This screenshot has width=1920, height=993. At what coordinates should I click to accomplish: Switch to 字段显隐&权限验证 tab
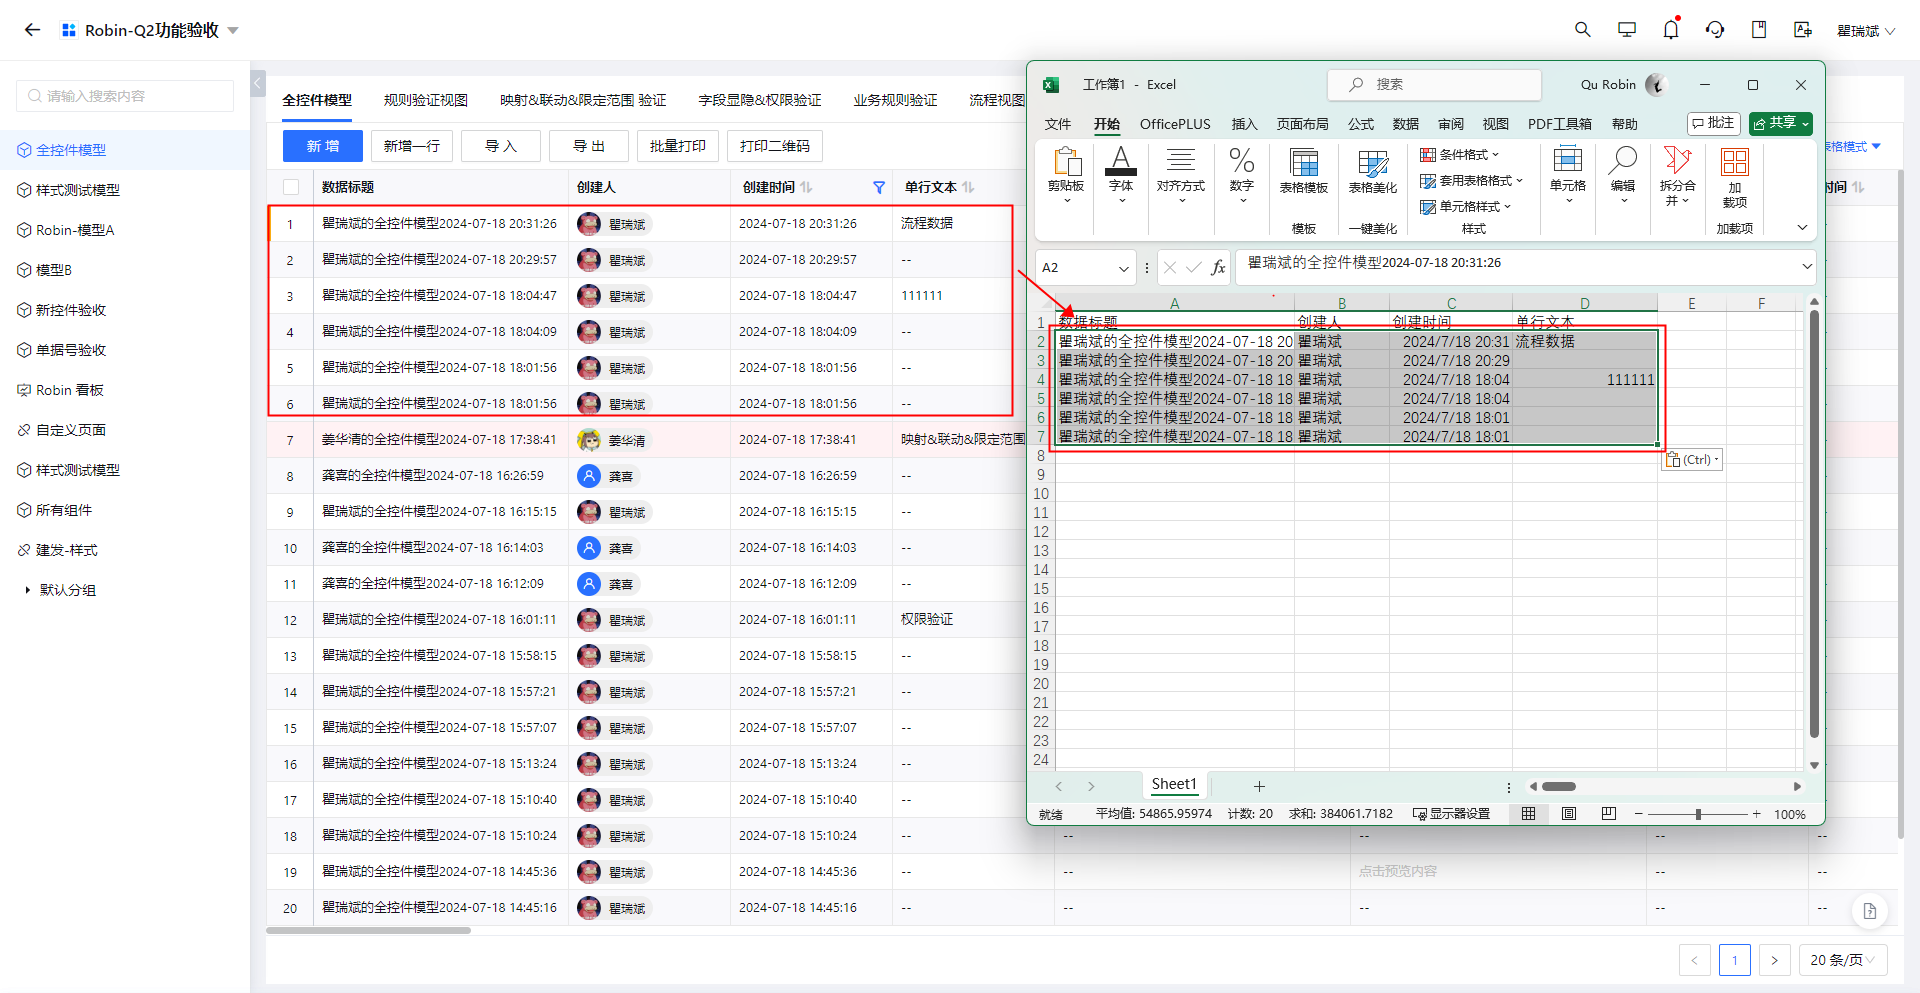click(760, 100)
